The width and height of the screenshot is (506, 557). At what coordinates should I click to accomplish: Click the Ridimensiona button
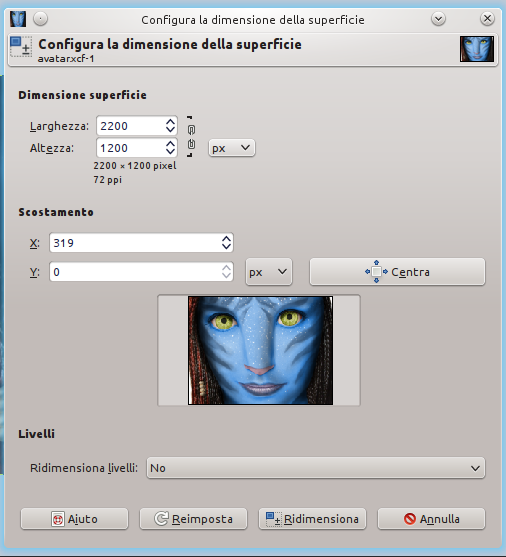tap(312, 519)
